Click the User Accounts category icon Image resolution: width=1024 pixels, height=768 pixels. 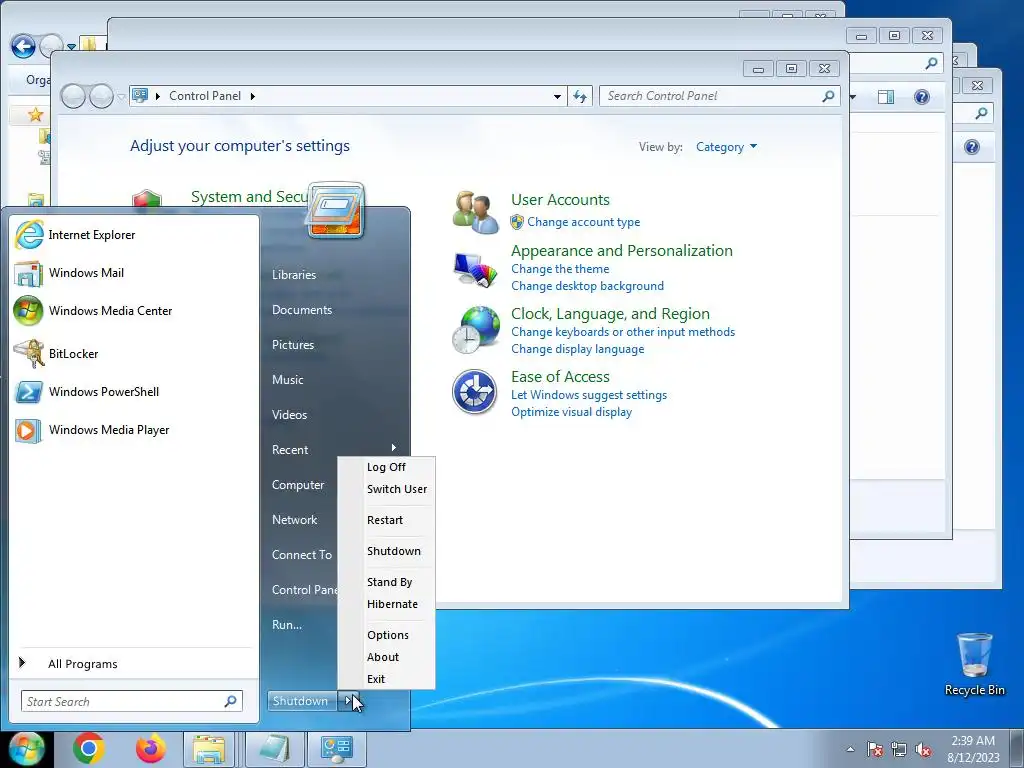click(475, 212)
